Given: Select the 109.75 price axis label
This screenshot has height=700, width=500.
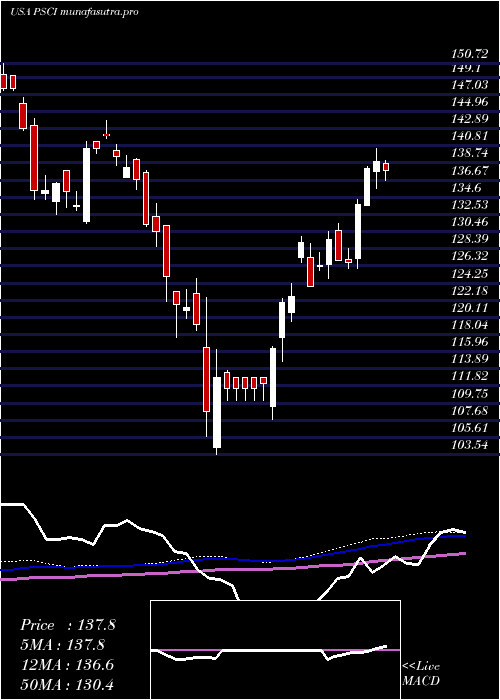Looking at the screenshot, I should [469, 393].
